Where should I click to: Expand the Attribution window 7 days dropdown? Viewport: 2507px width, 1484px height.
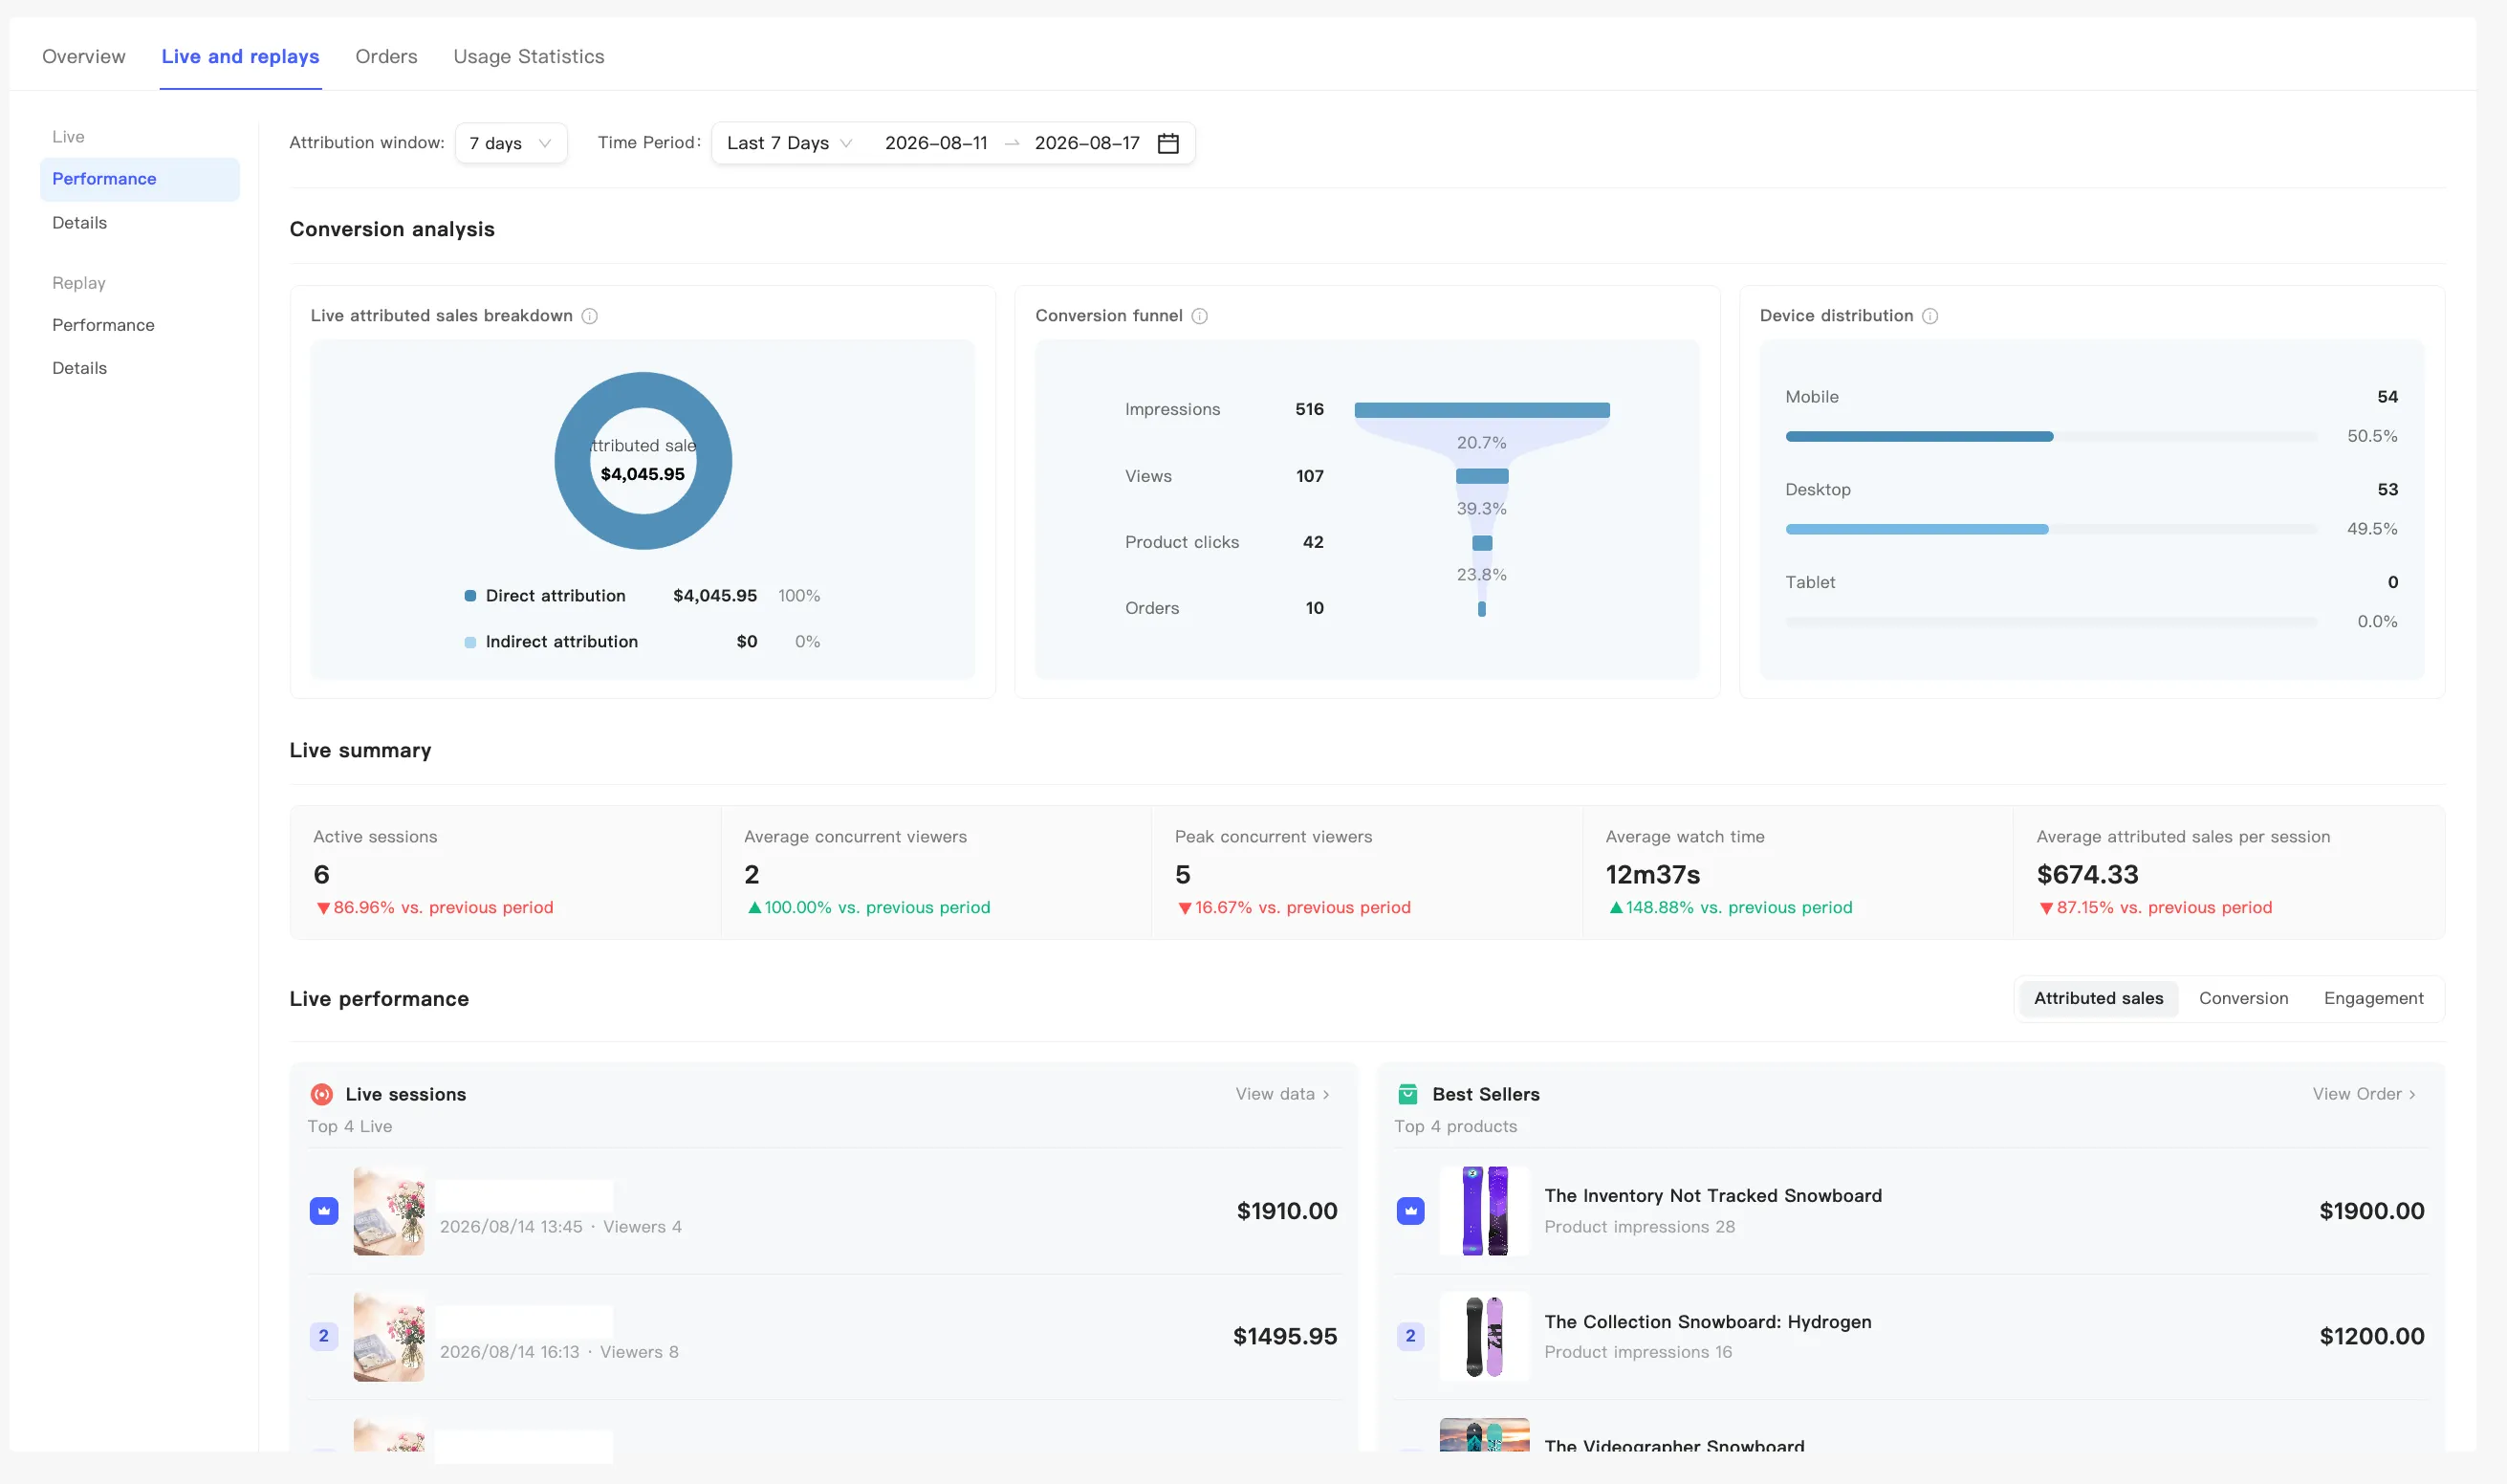click(511, 143)
